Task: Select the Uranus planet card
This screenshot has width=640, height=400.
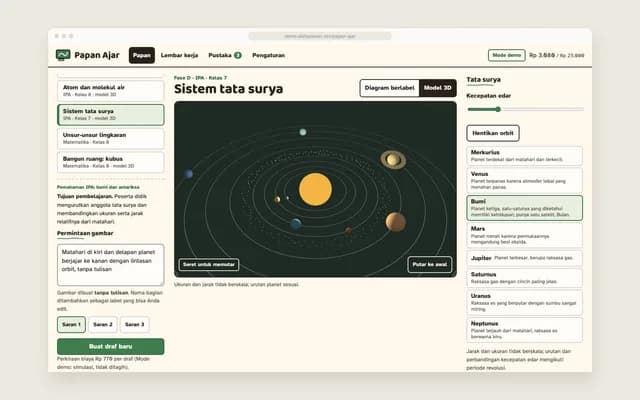Action: pyautogui.click(x=524, y=302)
